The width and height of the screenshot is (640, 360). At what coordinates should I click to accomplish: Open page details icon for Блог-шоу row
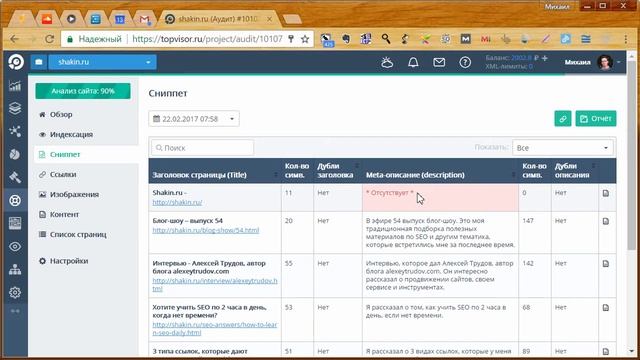[x=606, y=221]
